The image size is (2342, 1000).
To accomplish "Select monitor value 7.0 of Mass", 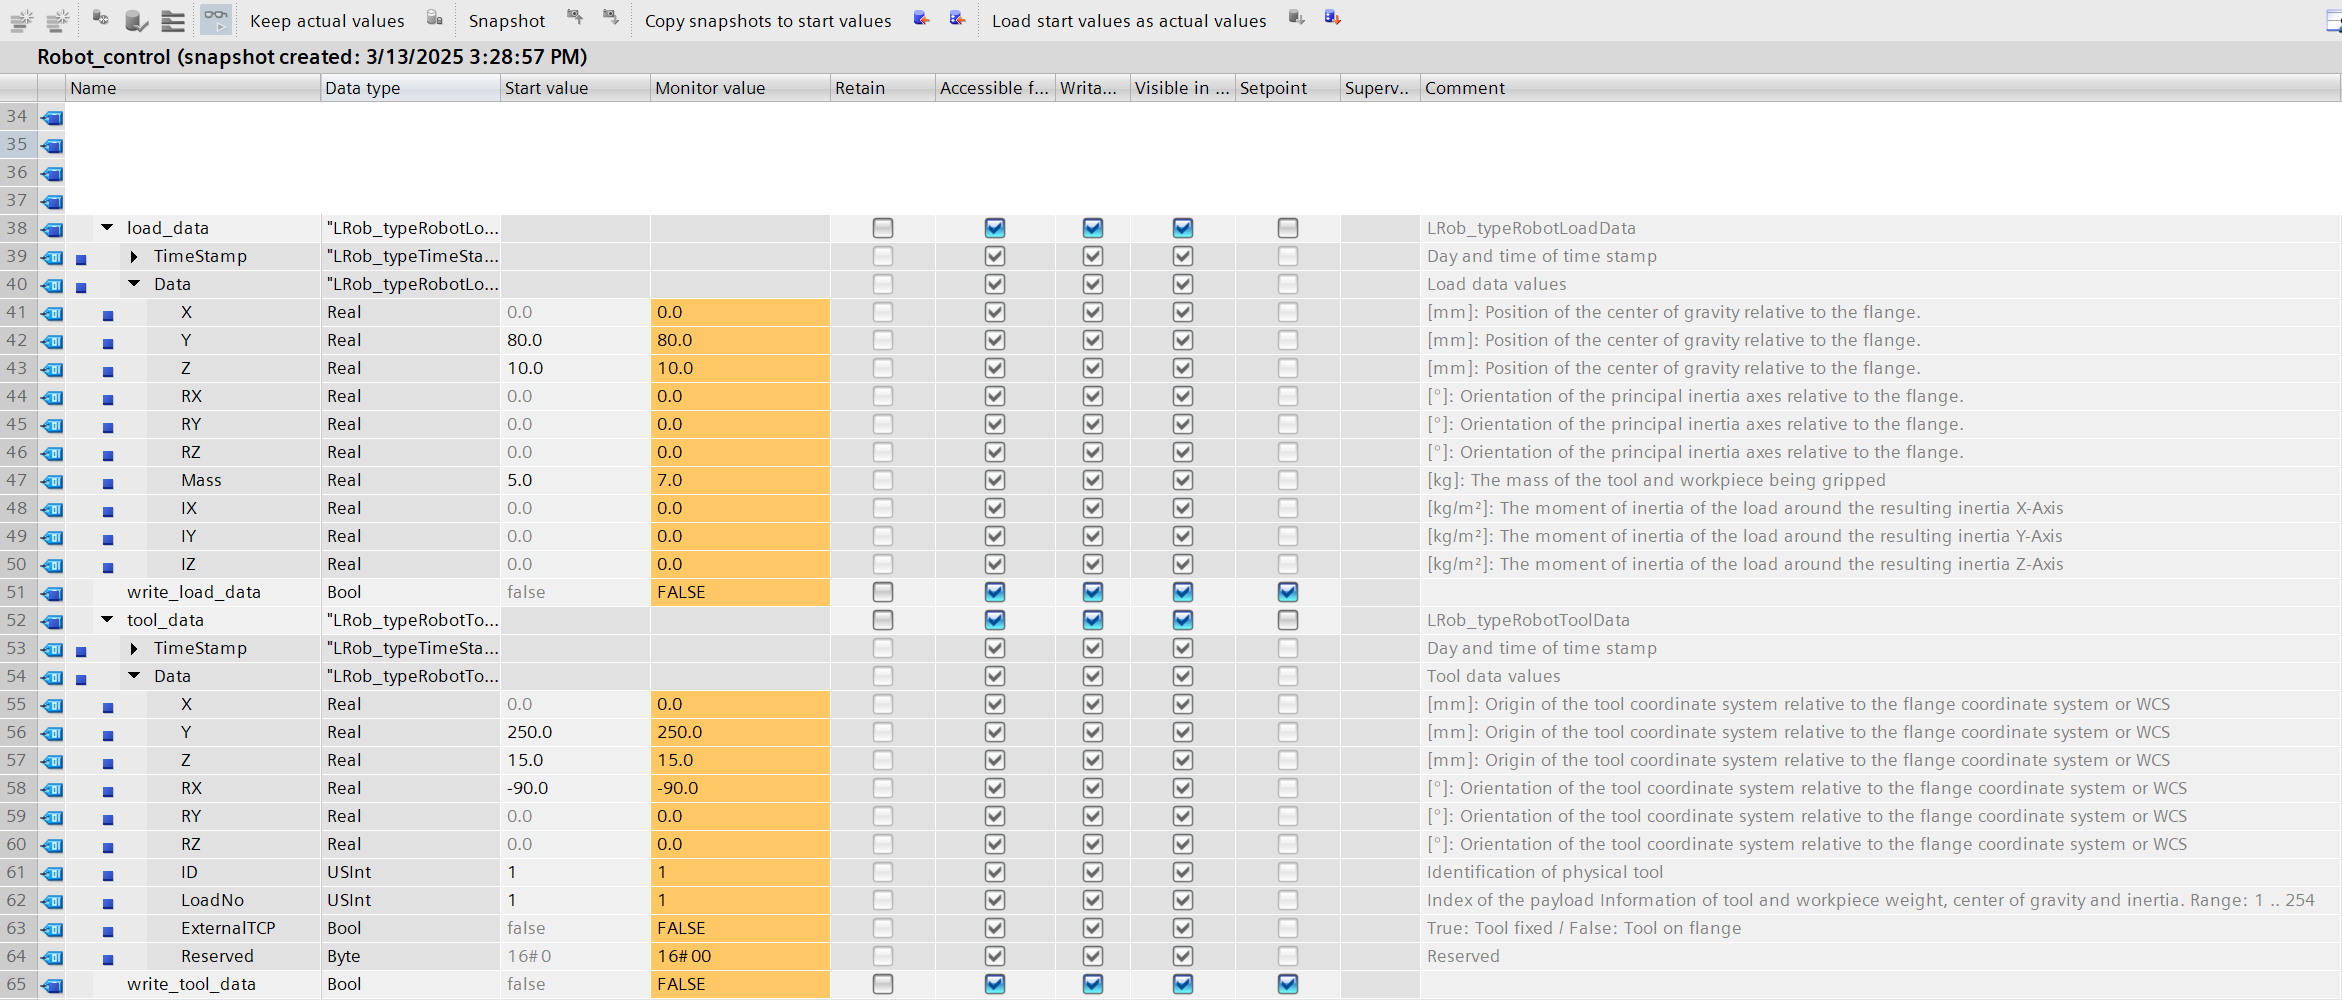I will tap(740, 480).
